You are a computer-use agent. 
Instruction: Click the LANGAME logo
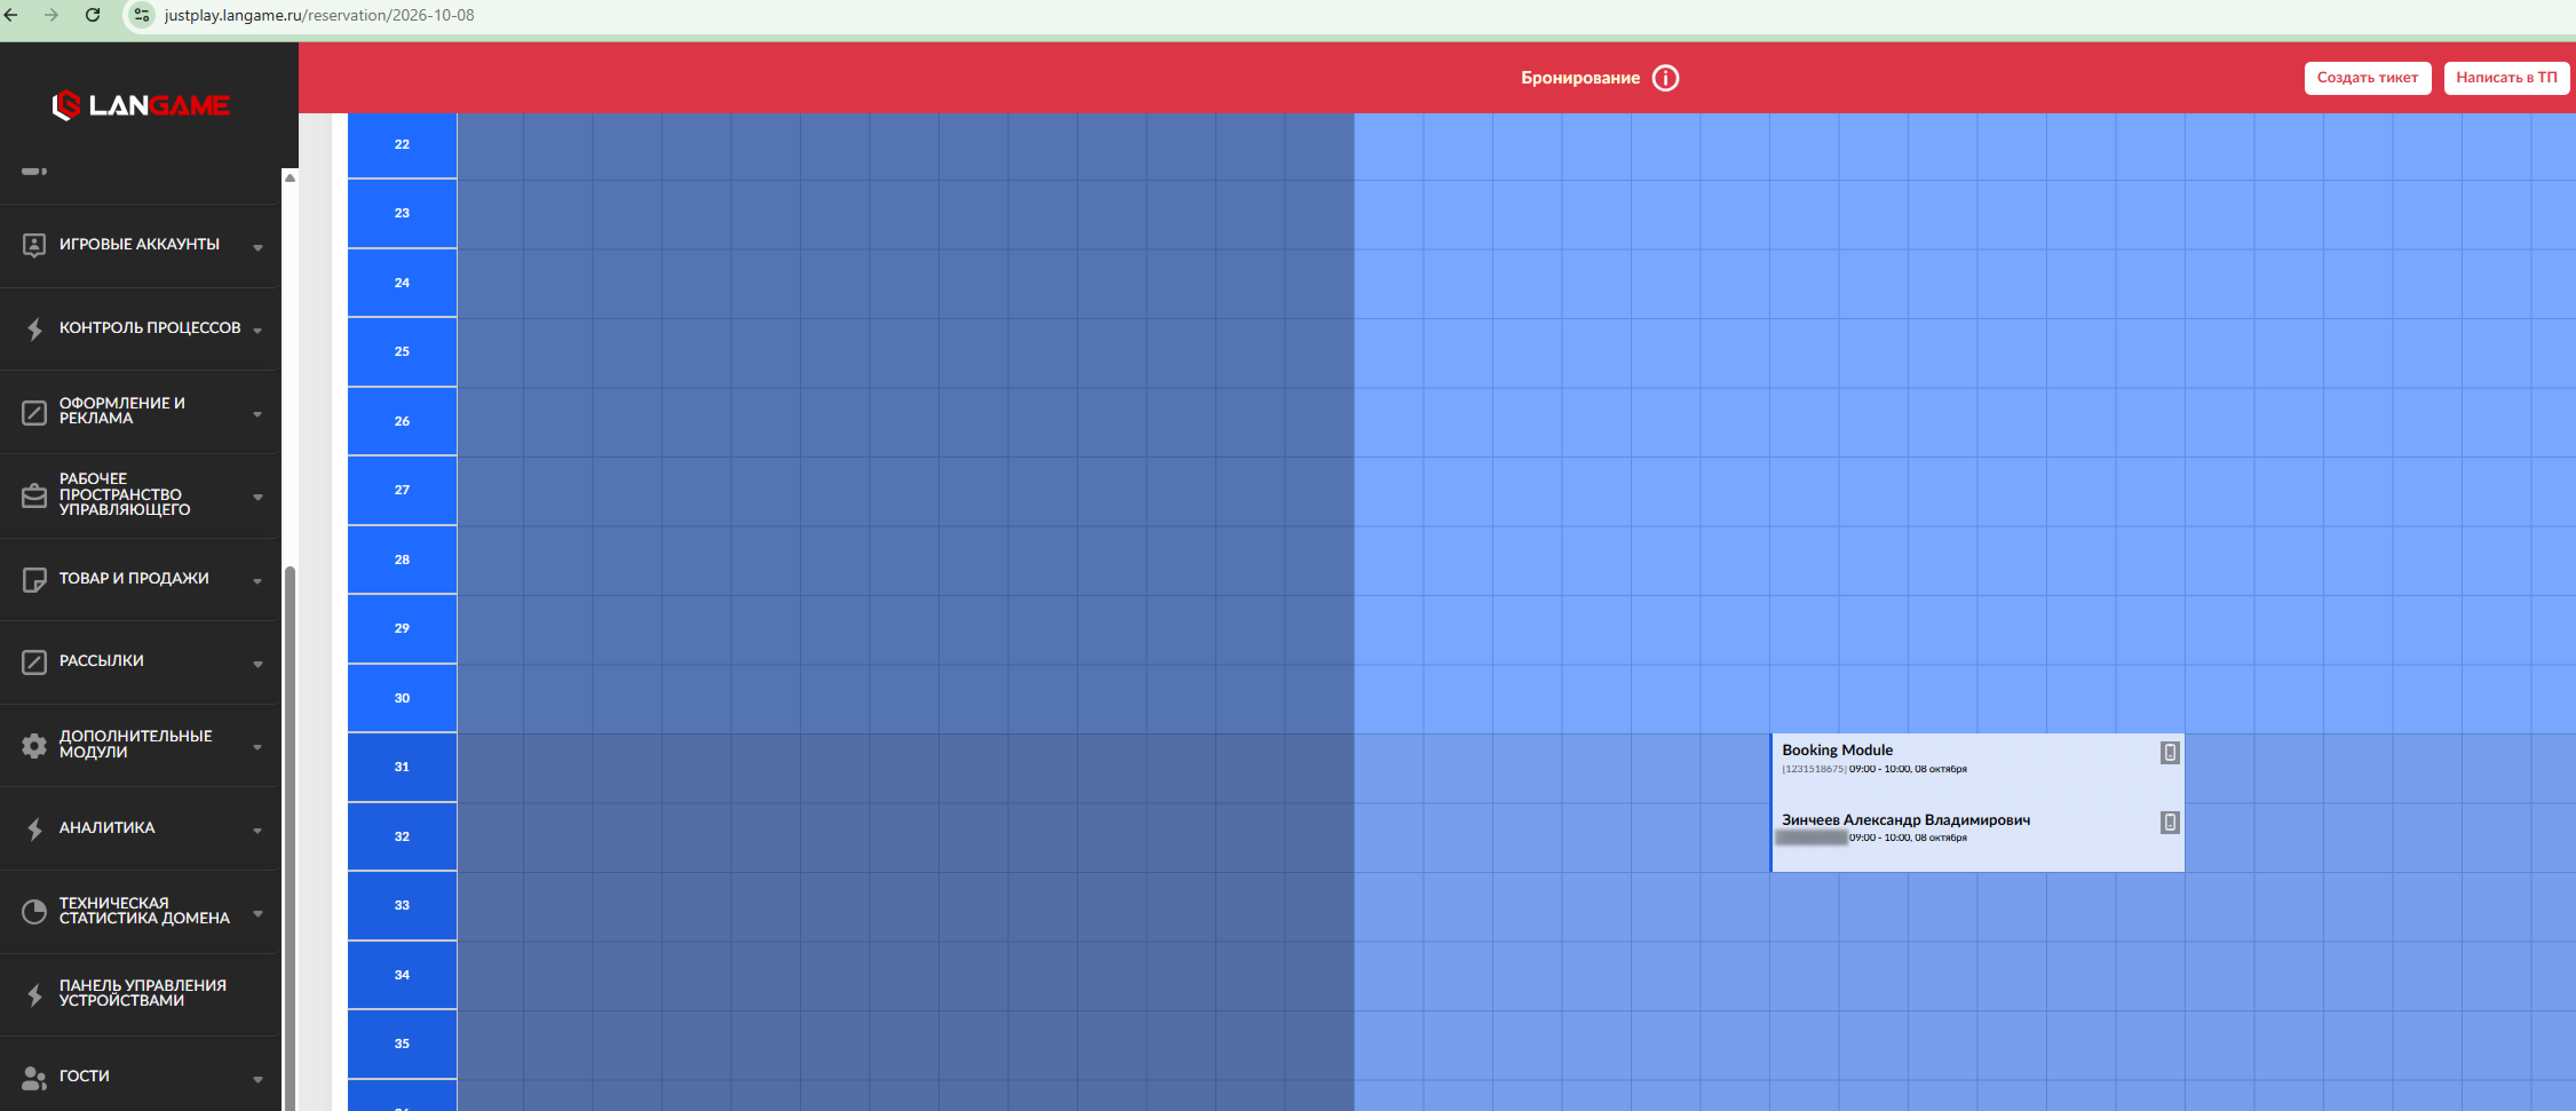[x=141, y=105]
